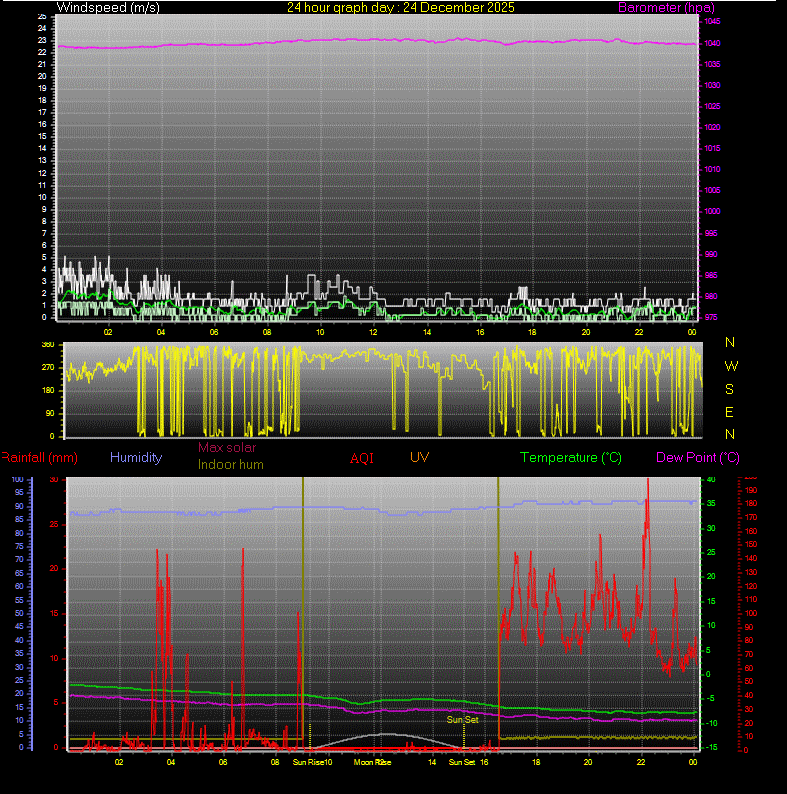Select the "170" AQI axis value
The height and width of the screenshot is (794, 787).
[x=751, y=518]
